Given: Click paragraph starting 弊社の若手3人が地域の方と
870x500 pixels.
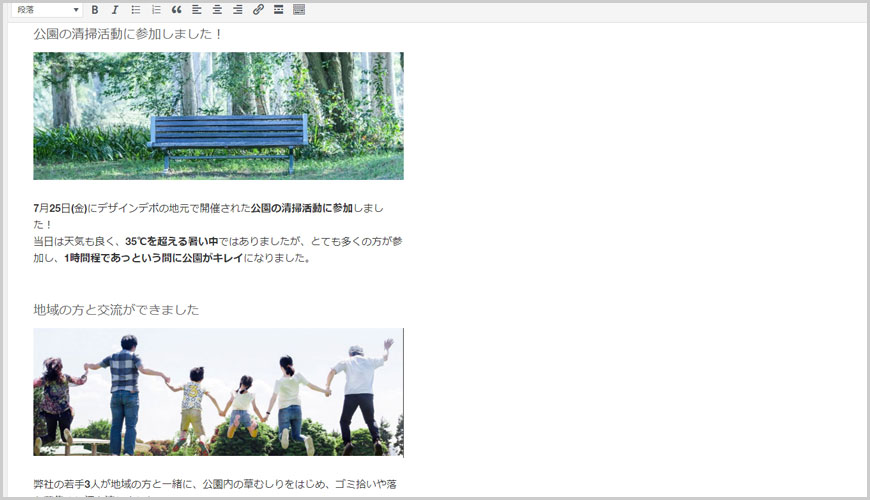Looking at the screenshot, I should pos(215,488).
